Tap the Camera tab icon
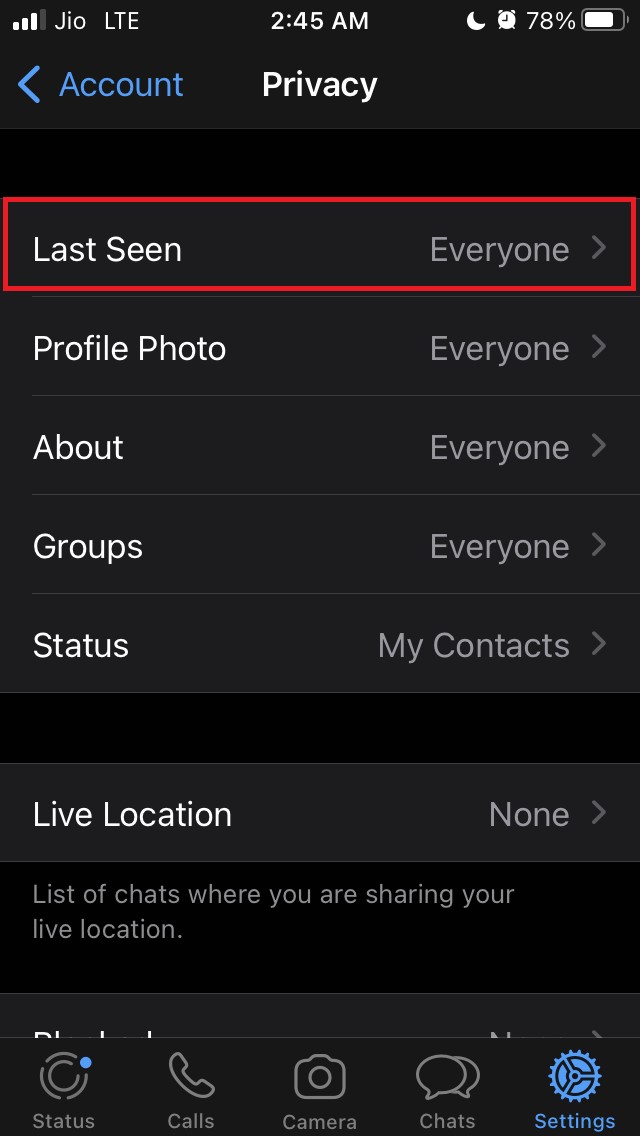The width and height of the screenshot is (640, 1136). [320, 1079]
